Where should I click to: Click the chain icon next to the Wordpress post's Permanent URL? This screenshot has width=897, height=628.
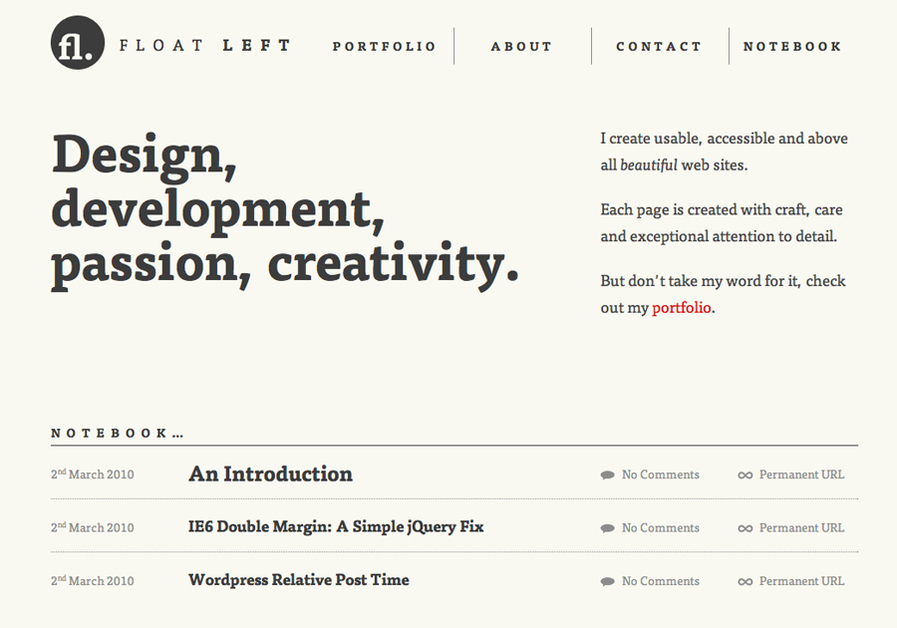pyautogui.click(x=746, y=580)
